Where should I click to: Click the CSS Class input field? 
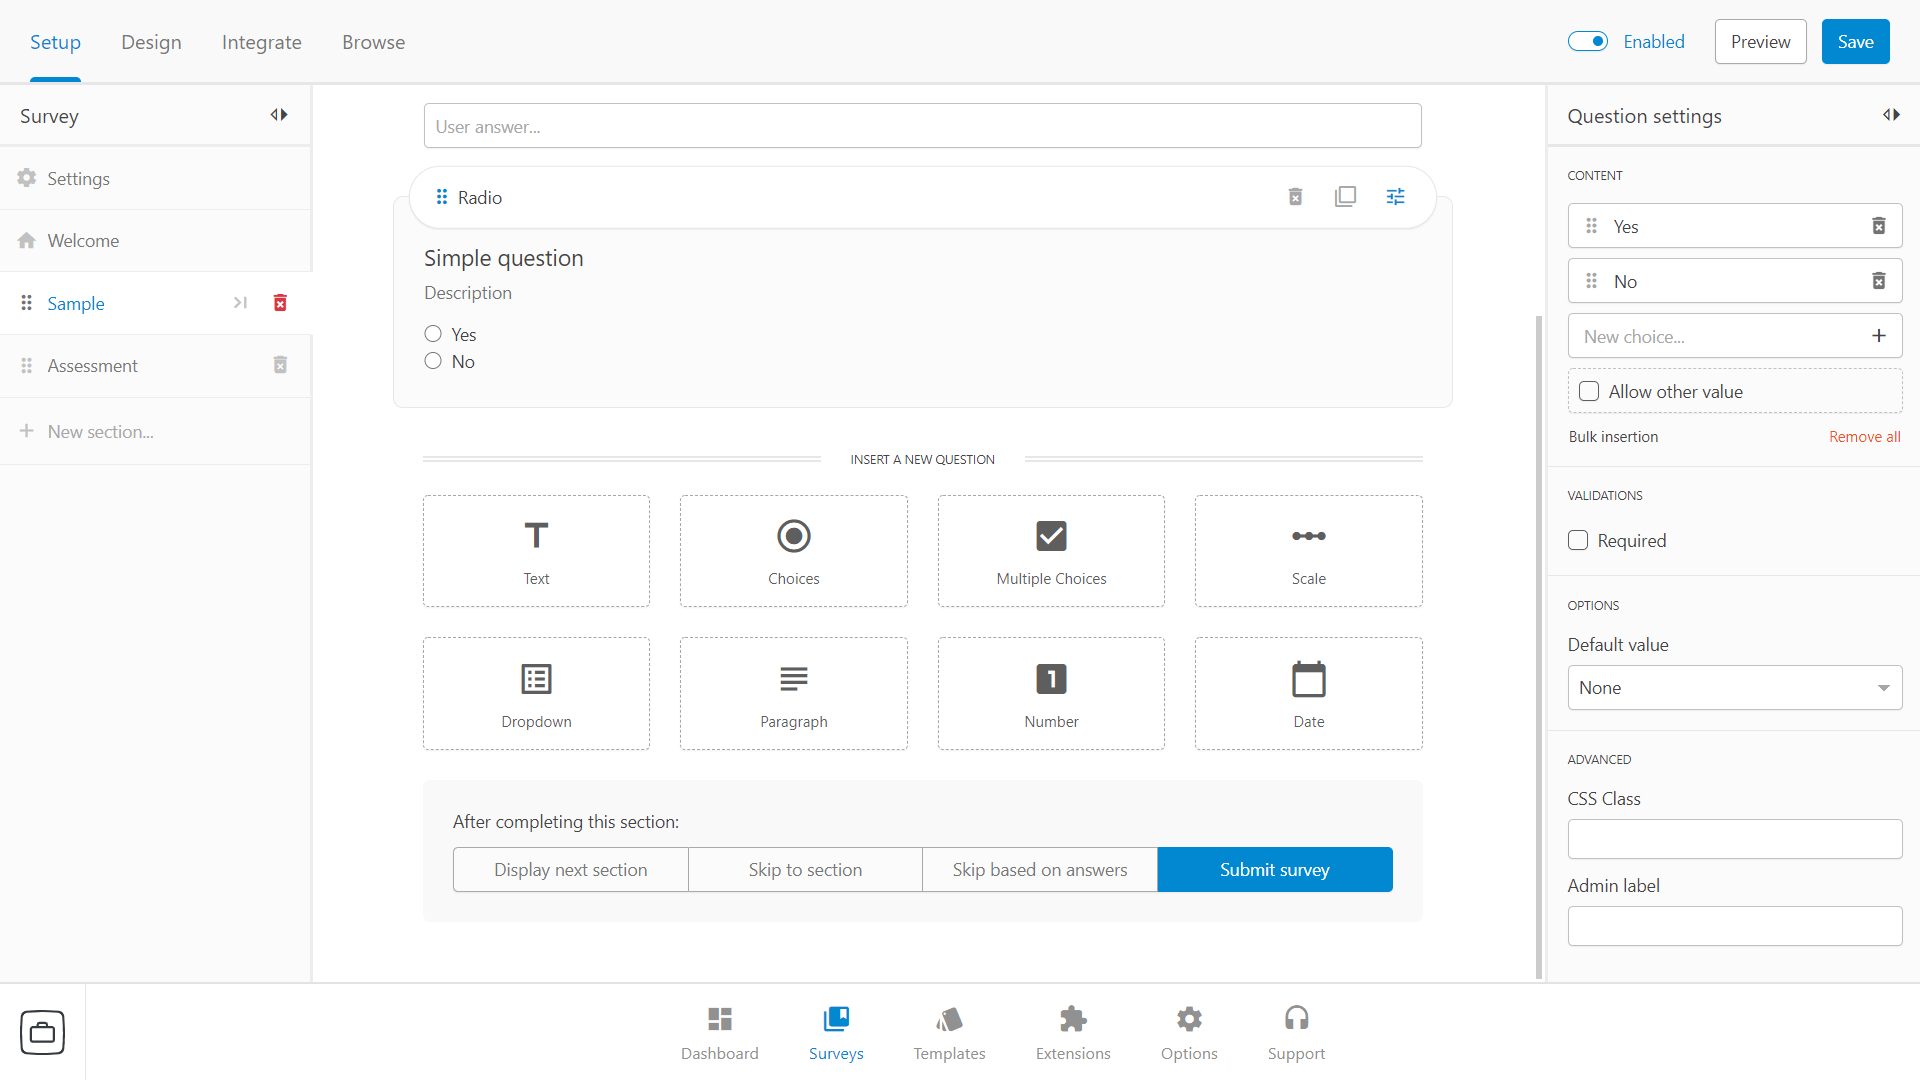click(x=1735, y=839)
